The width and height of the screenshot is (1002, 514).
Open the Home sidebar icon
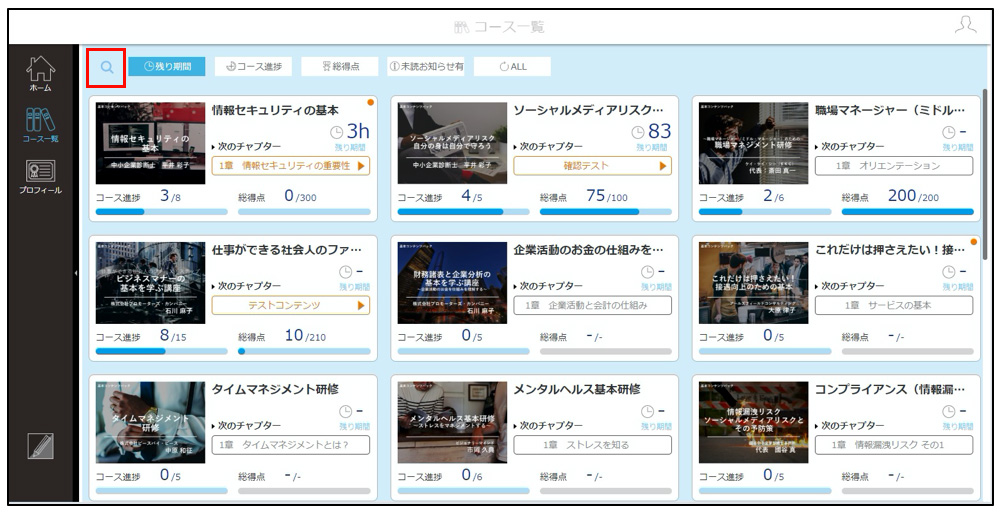coord(40,74)
